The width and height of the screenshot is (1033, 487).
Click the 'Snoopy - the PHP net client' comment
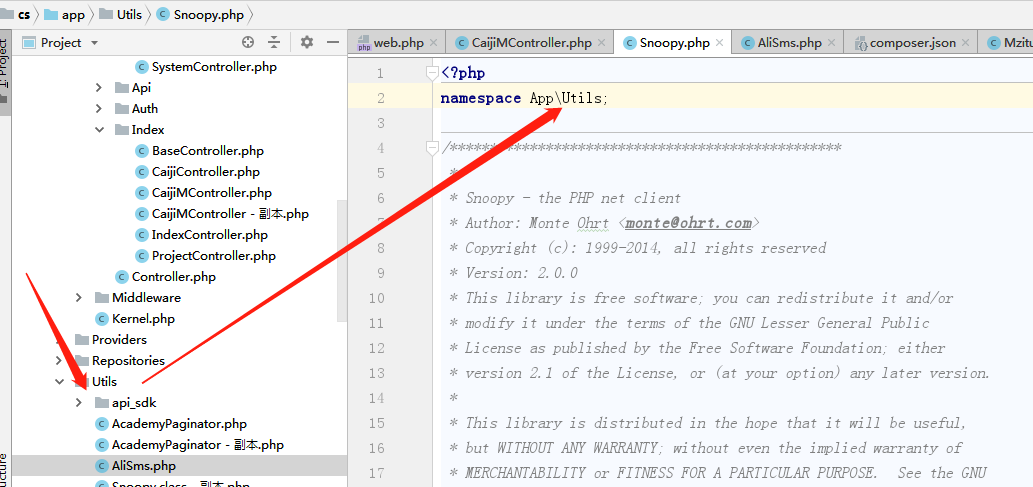point(572,198)
